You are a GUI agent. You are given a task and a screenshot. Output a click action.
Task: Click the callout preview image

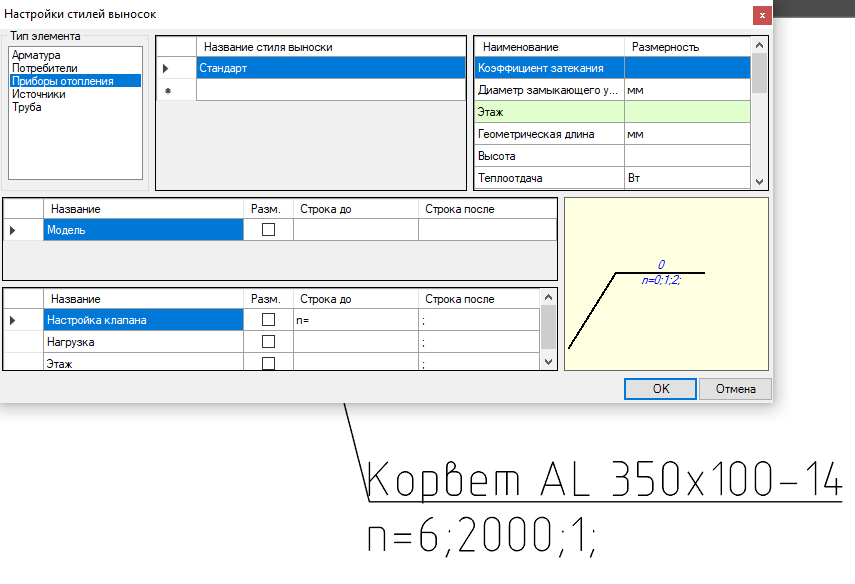click(666, 284)
